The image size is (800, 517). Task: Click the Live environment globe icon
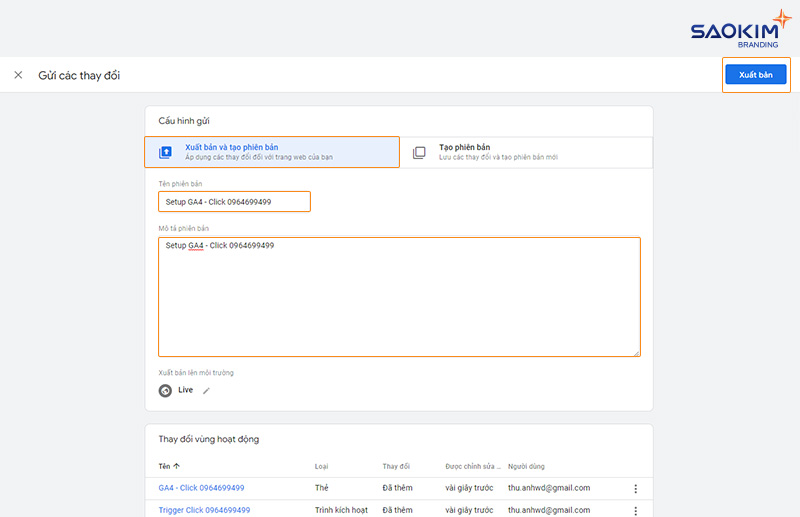click(165, 391)
